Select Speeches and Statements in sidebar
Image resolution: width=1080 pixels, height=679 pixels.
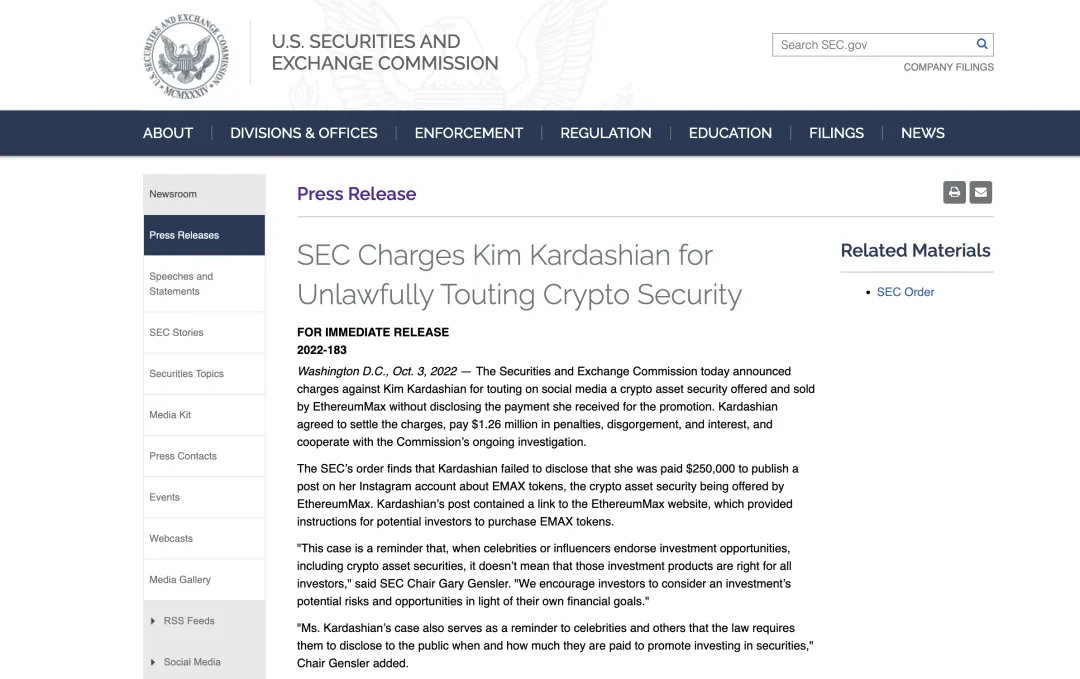point(181,284)
